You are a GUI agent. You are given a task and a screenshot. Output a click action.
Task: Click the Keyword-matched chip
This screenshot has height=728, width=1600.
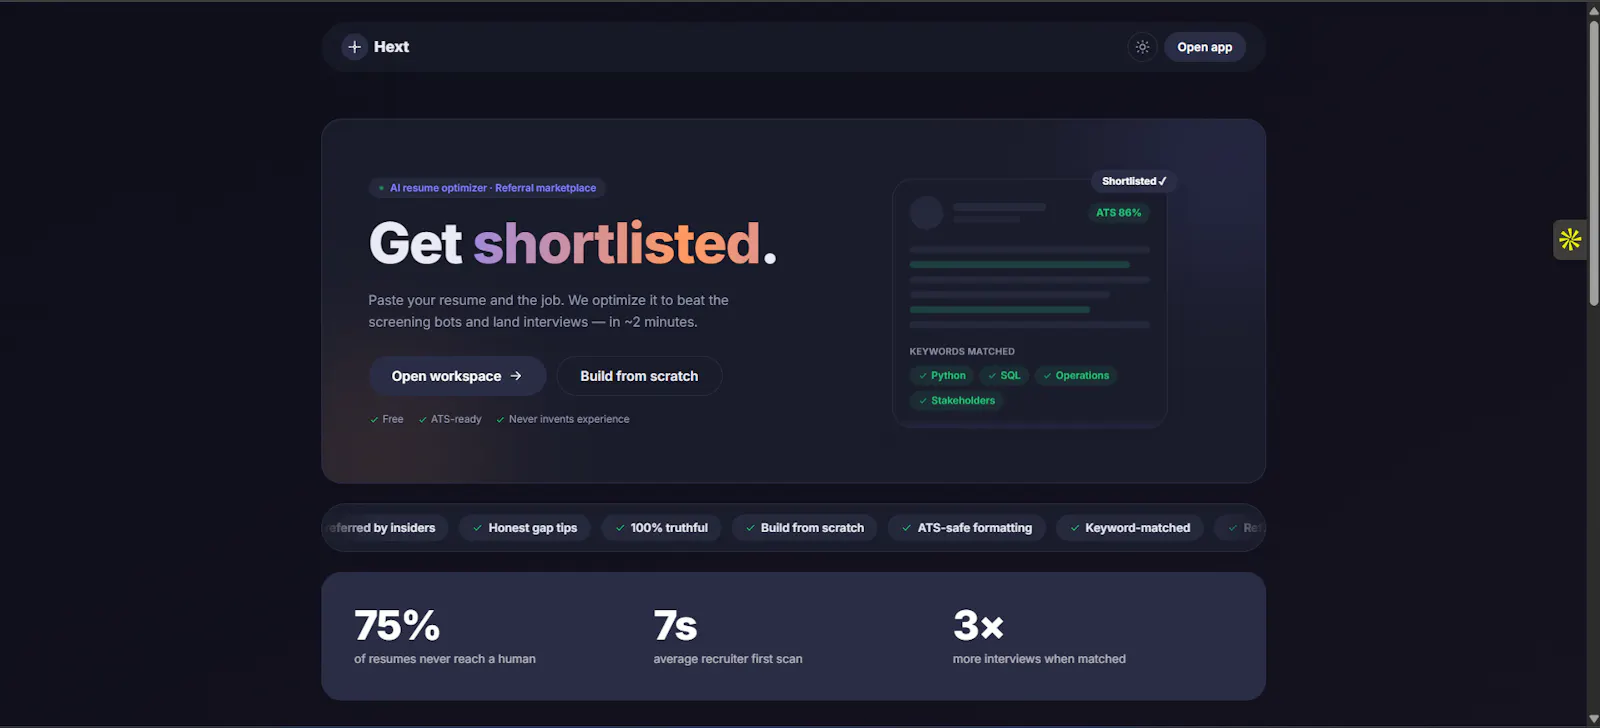coord(1130,528)
